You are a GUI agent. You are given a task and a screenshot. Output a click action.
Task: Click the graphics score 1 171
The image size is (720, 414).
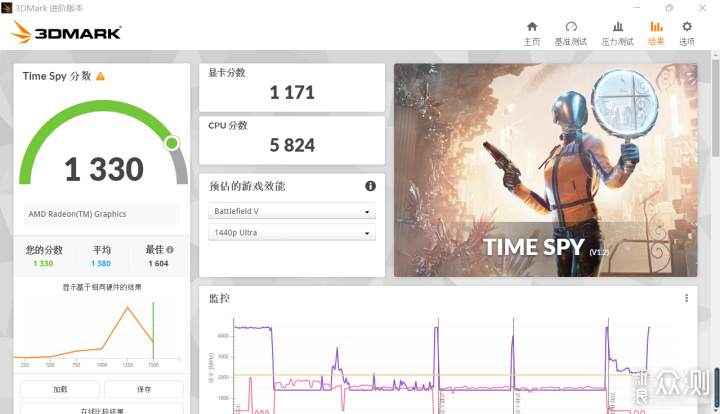click(x=292, y=93)
